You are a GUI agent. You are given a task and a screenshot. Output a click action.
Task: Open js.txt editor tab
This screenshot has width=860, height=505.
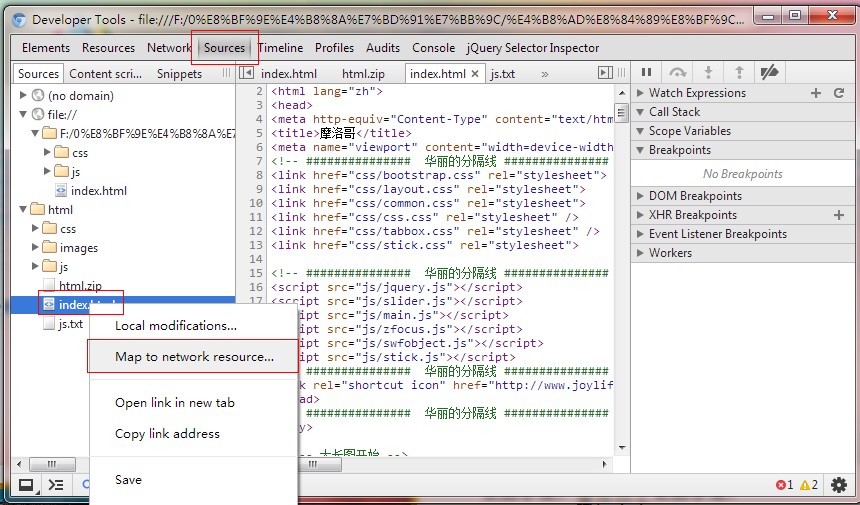pos(503,73)
